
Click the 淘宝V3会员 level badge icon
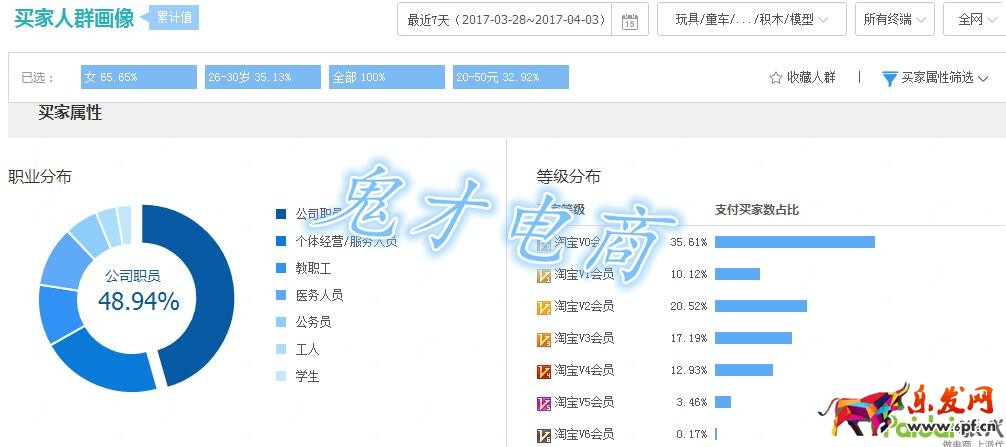(544, 339)
